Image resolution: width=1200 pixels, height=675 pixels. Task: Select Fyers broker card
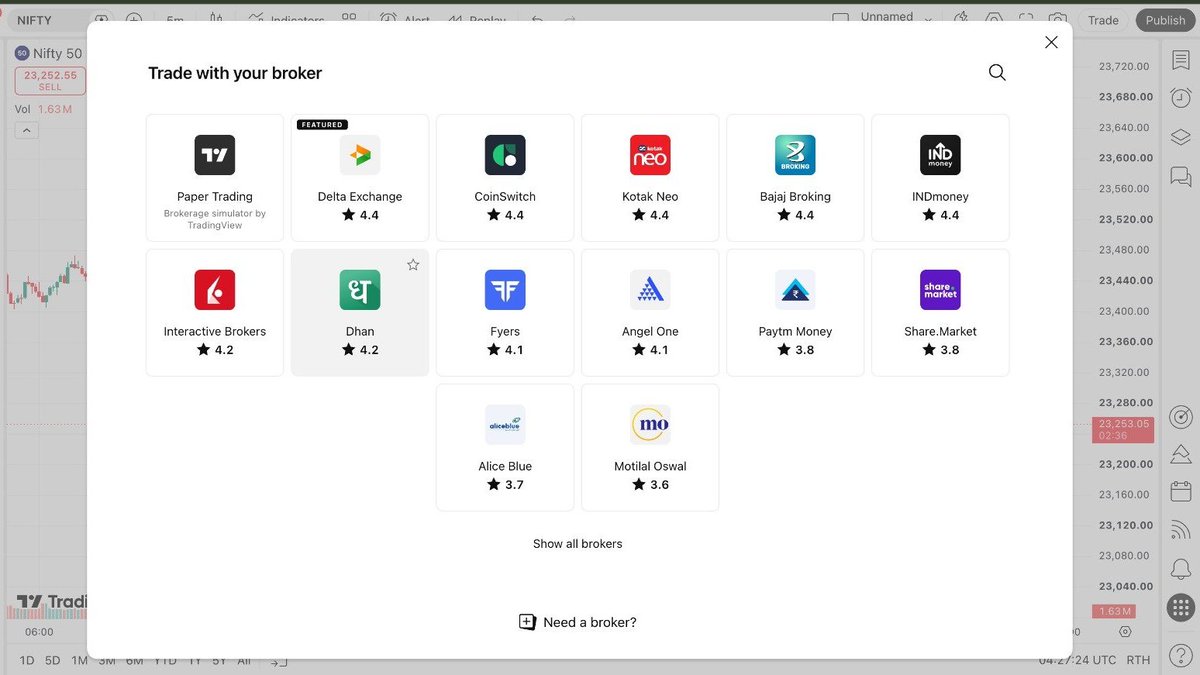tap(505, 313)
